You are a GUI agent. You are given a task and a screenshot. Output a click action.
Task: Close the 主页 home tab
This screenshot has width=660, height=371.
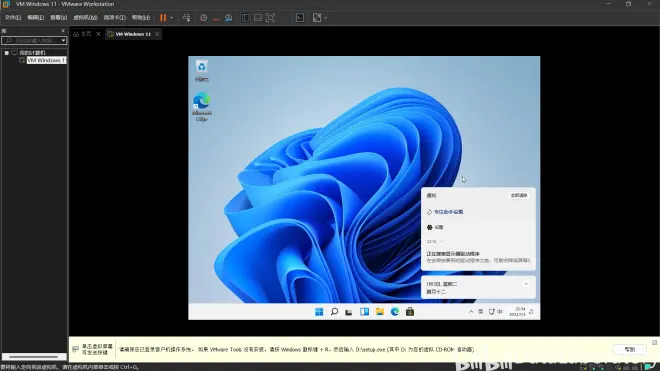98,34
